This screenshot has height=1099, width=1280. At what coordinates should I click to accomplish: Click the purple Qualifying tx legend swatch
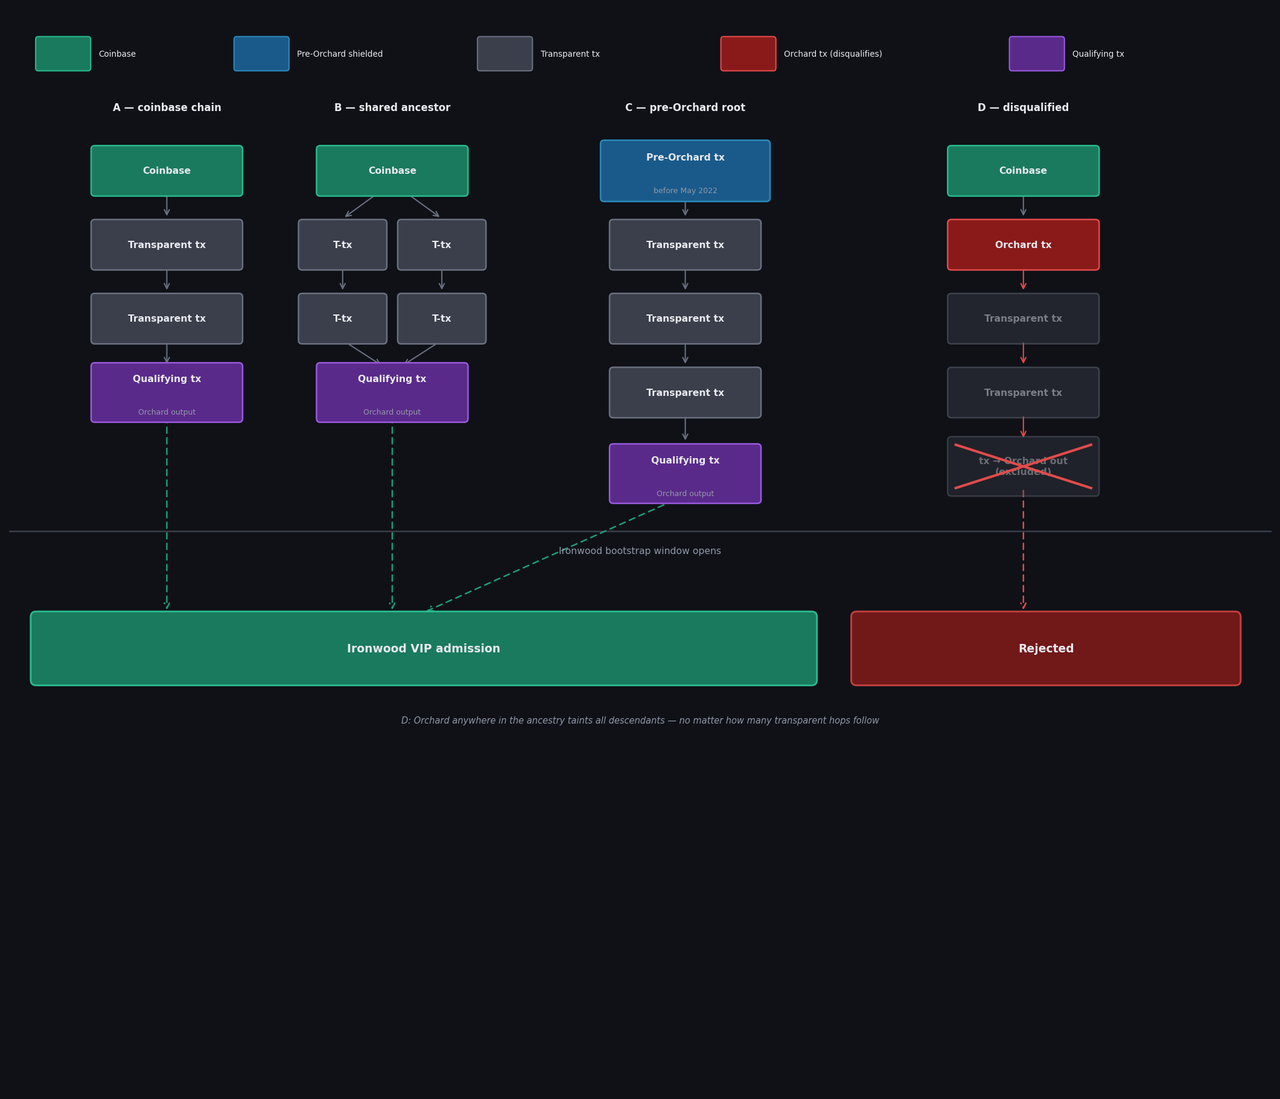coord(1037,54)
